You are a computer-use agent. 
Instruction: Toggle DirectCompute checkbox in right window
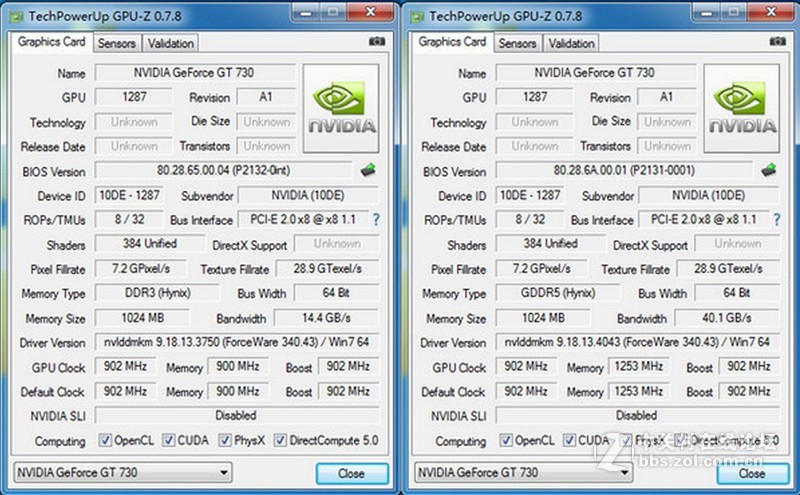coord(681,440)
